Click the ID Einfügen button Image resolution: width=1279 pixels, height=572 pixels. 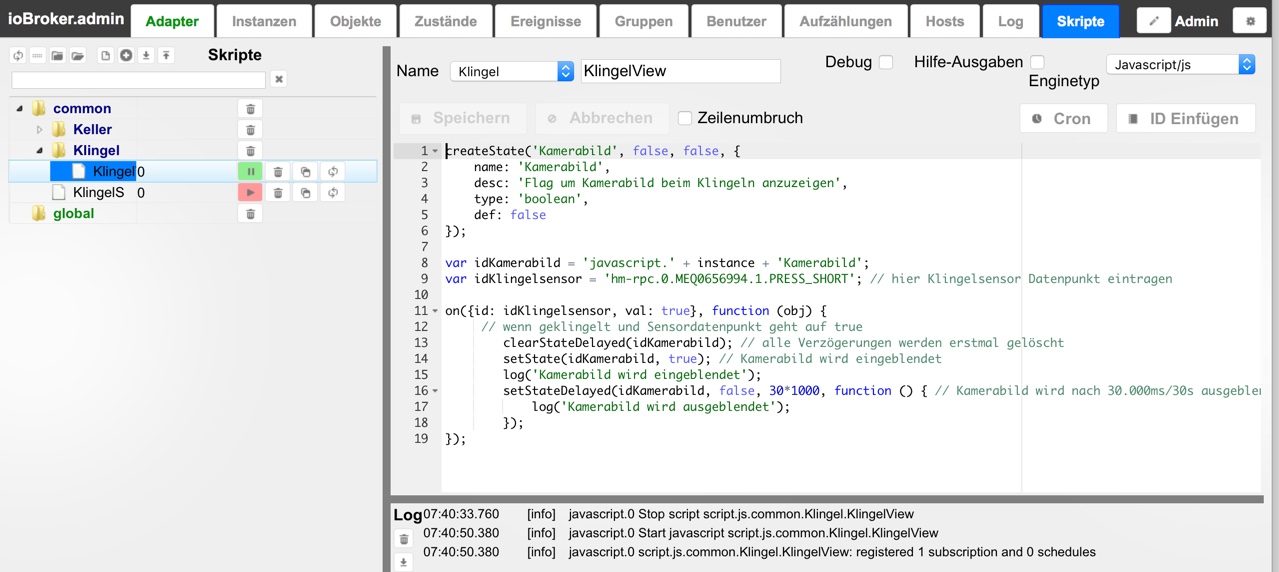coord(1184,118)
